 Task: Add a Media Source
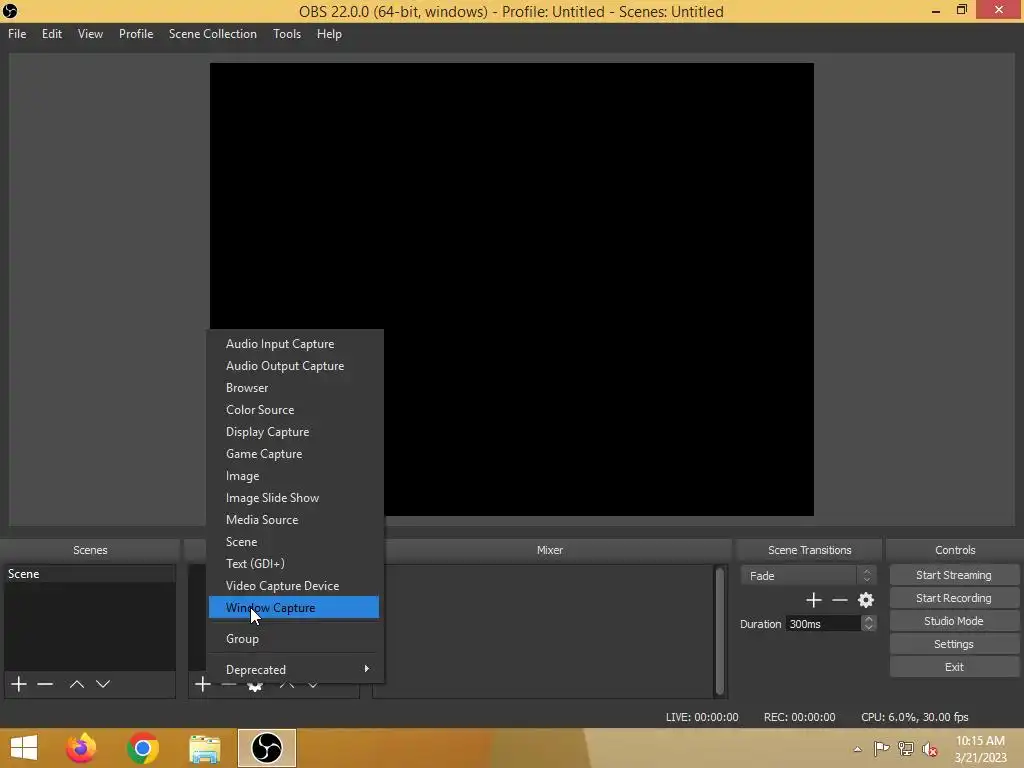(x=293, y=519)
